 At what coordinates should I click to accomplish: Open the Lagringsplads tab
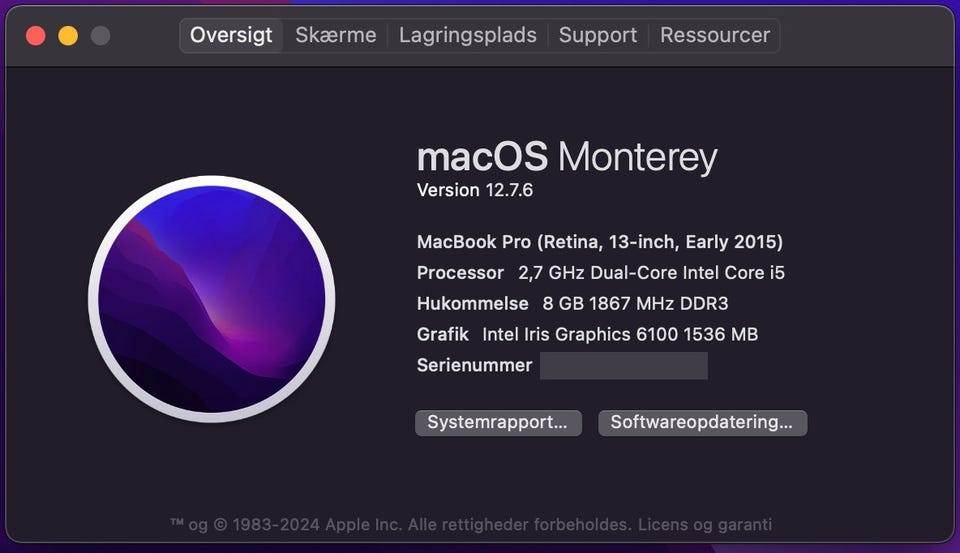(x=467, y=35)
